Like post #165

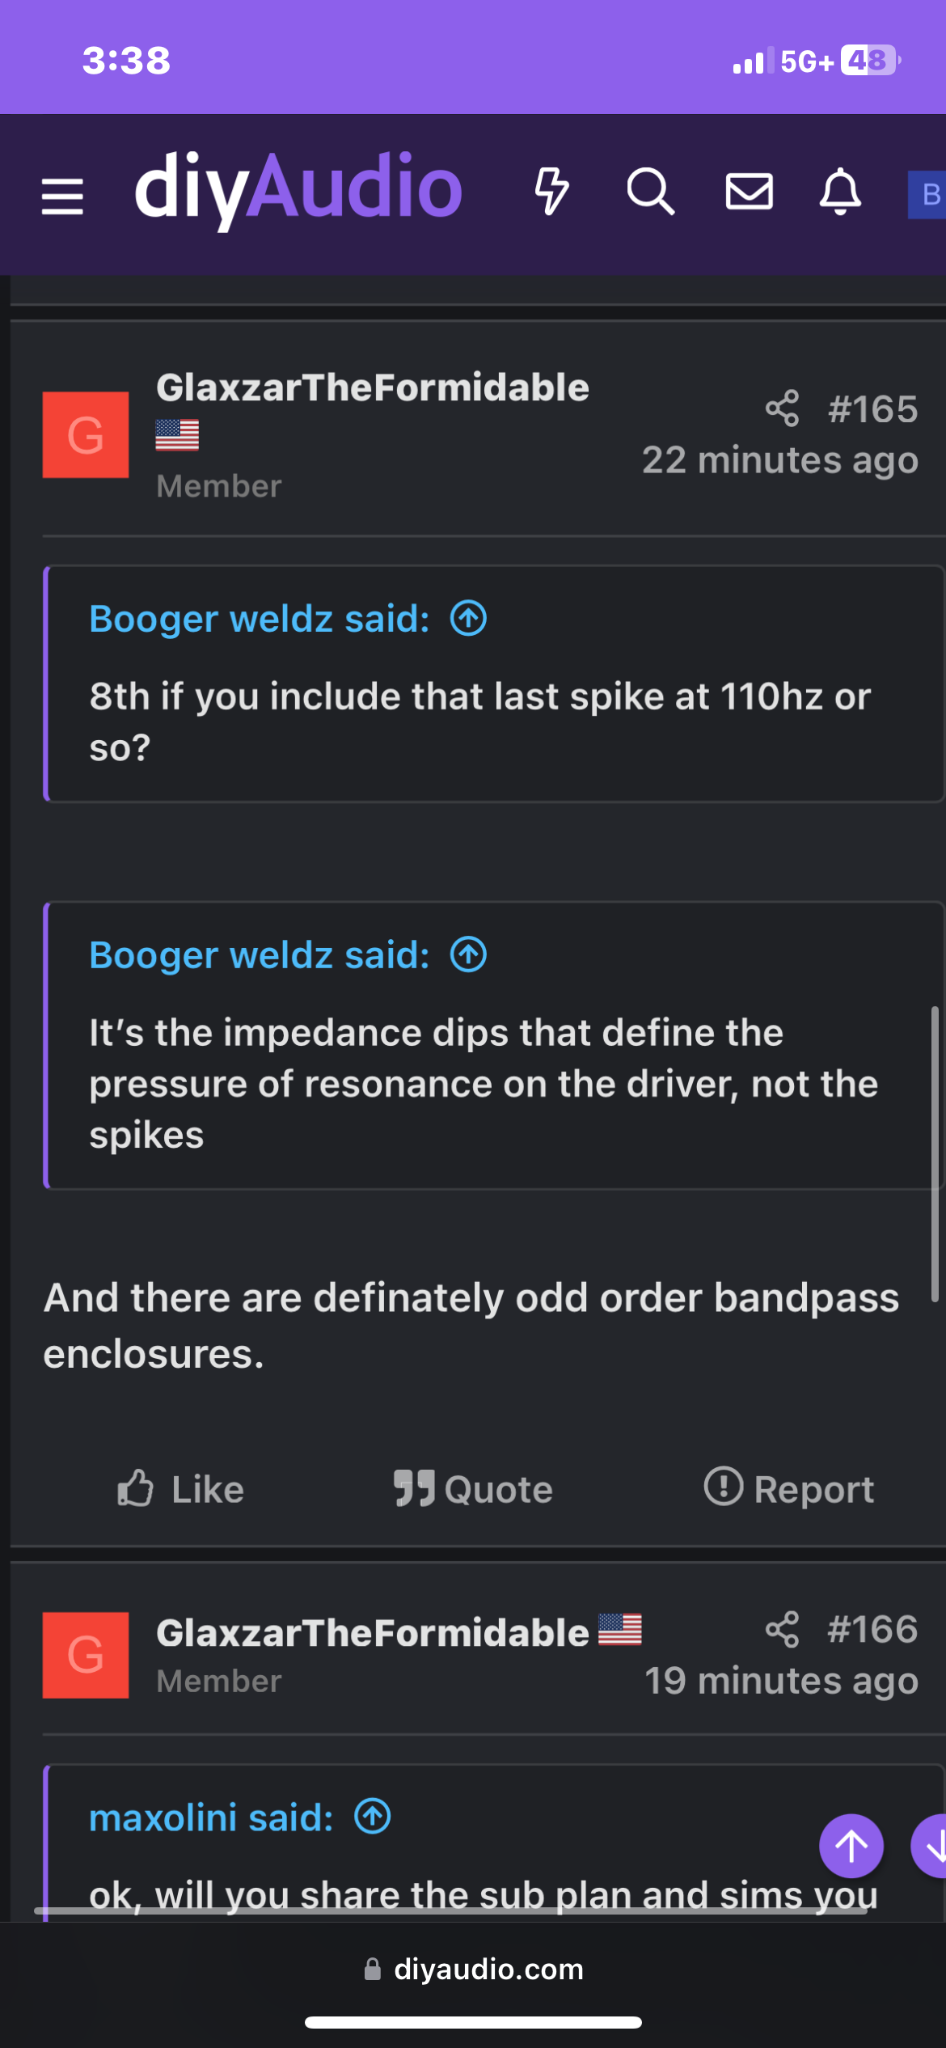[x=180, y=1489]
